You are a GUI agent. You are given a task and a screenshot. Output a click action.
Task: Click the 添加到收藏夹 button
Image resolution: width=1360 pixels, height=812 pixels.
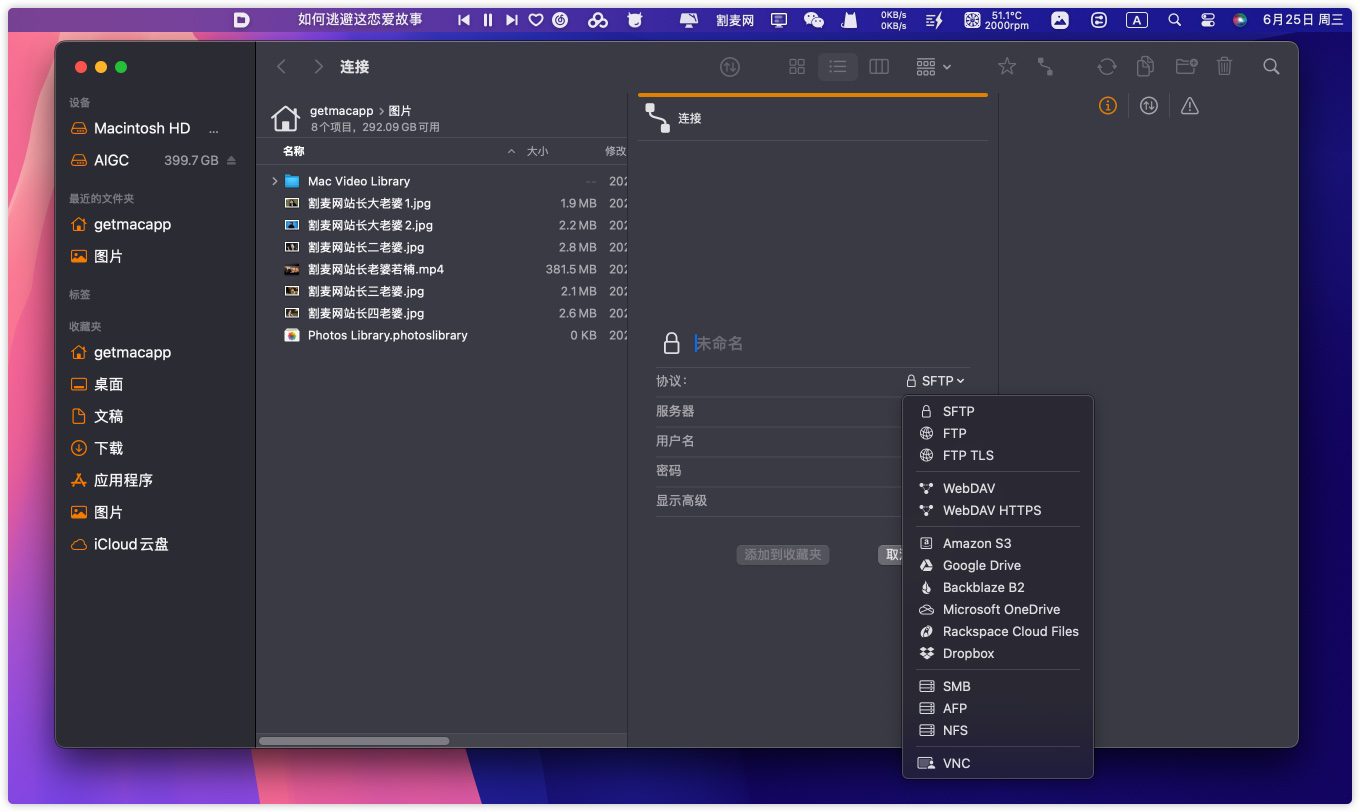pyautogui.click(x=783, y=555)
